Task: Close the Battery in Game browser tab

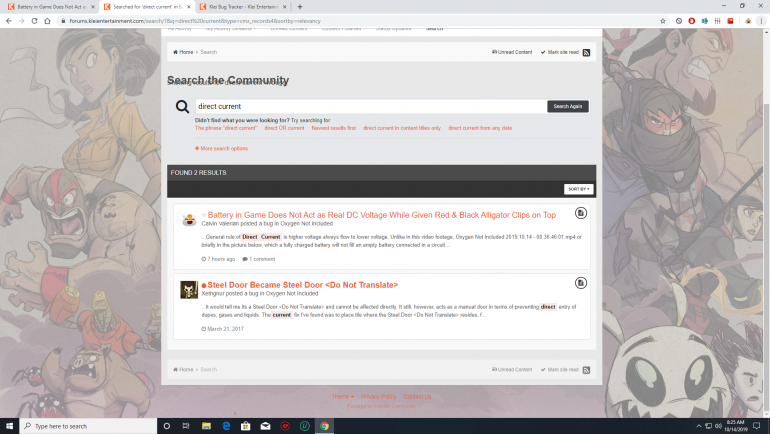Action: tap(93, 7)
